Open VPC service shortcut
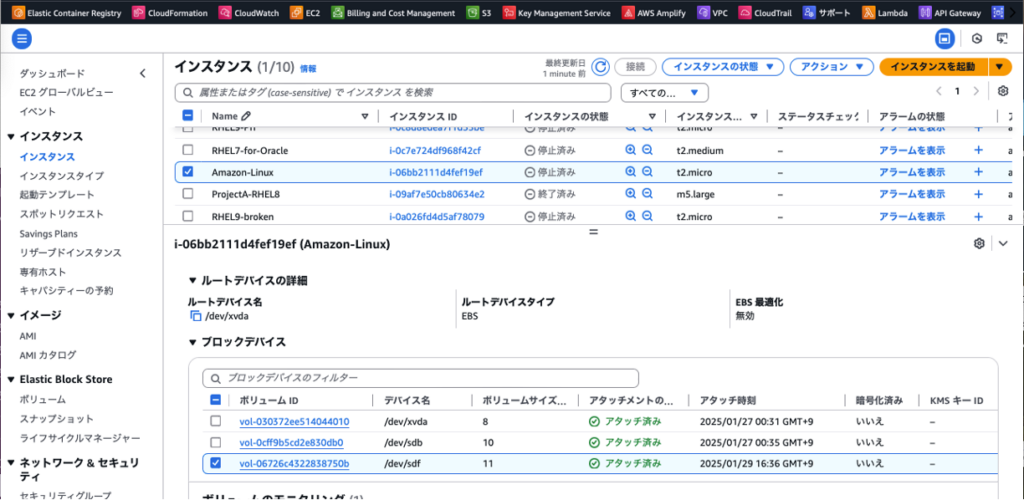Viewport: 1024px width, 500px height. coord(713,12)
